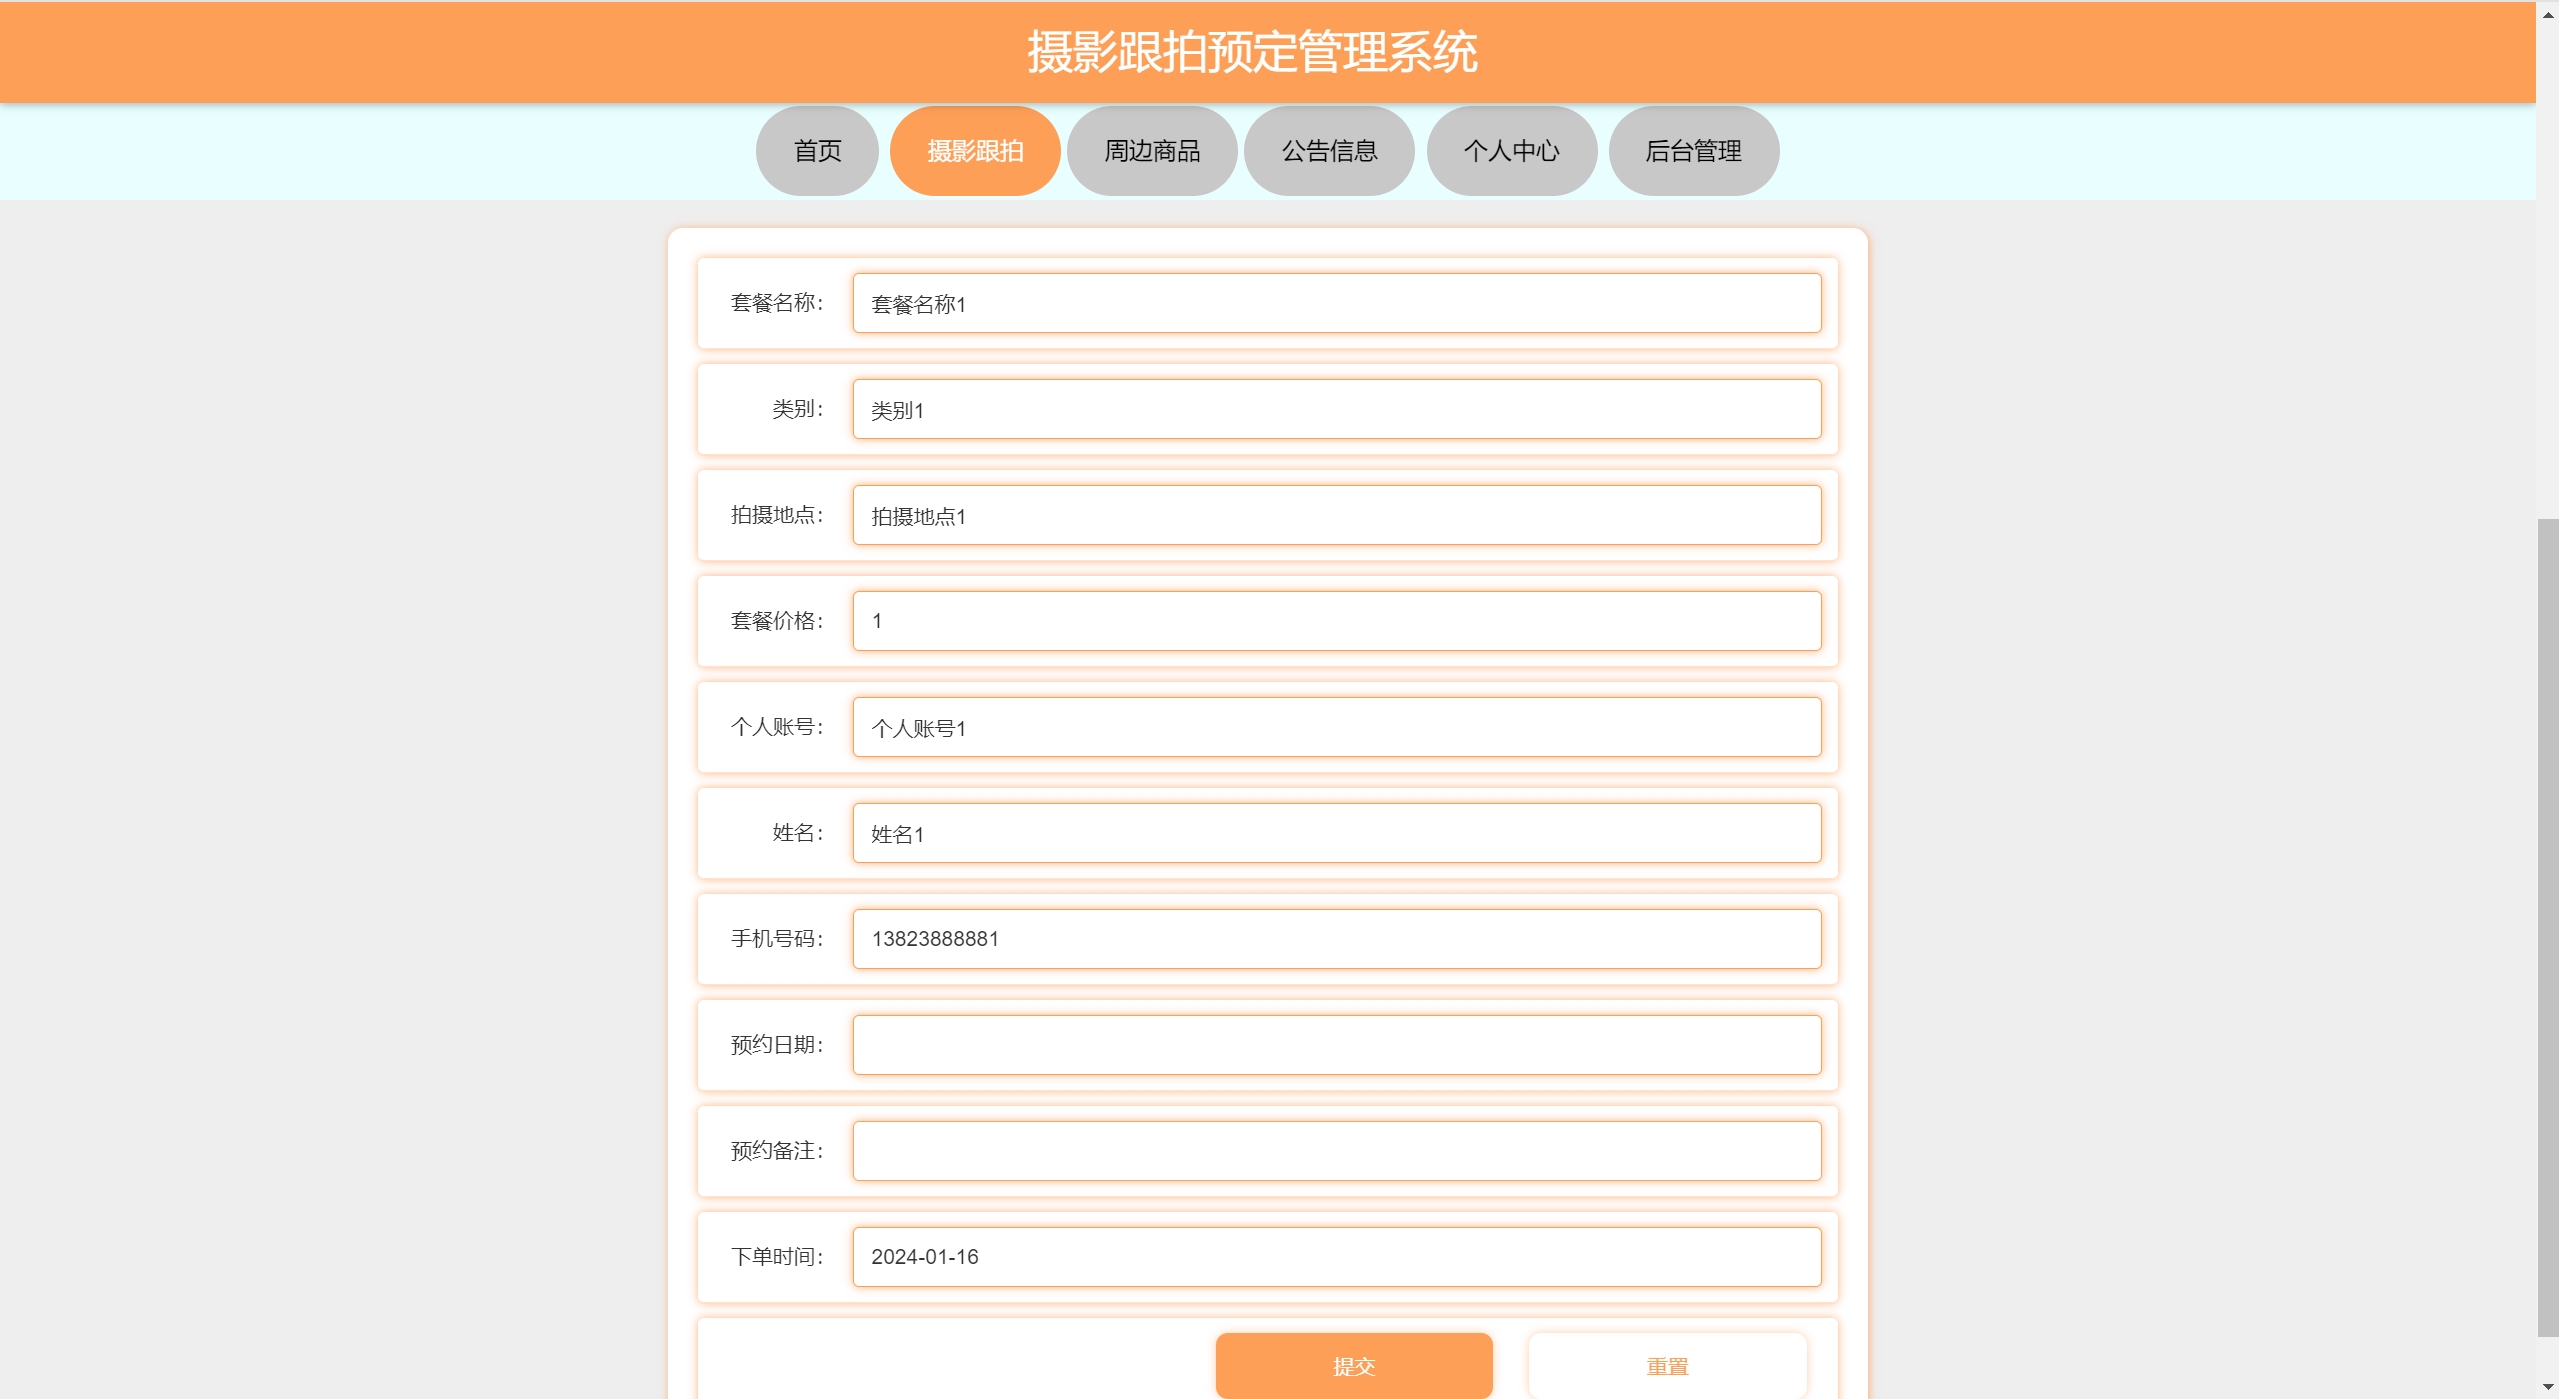Click into the 类别 text field
2559x1399 pixels.
coord(1336,409)
